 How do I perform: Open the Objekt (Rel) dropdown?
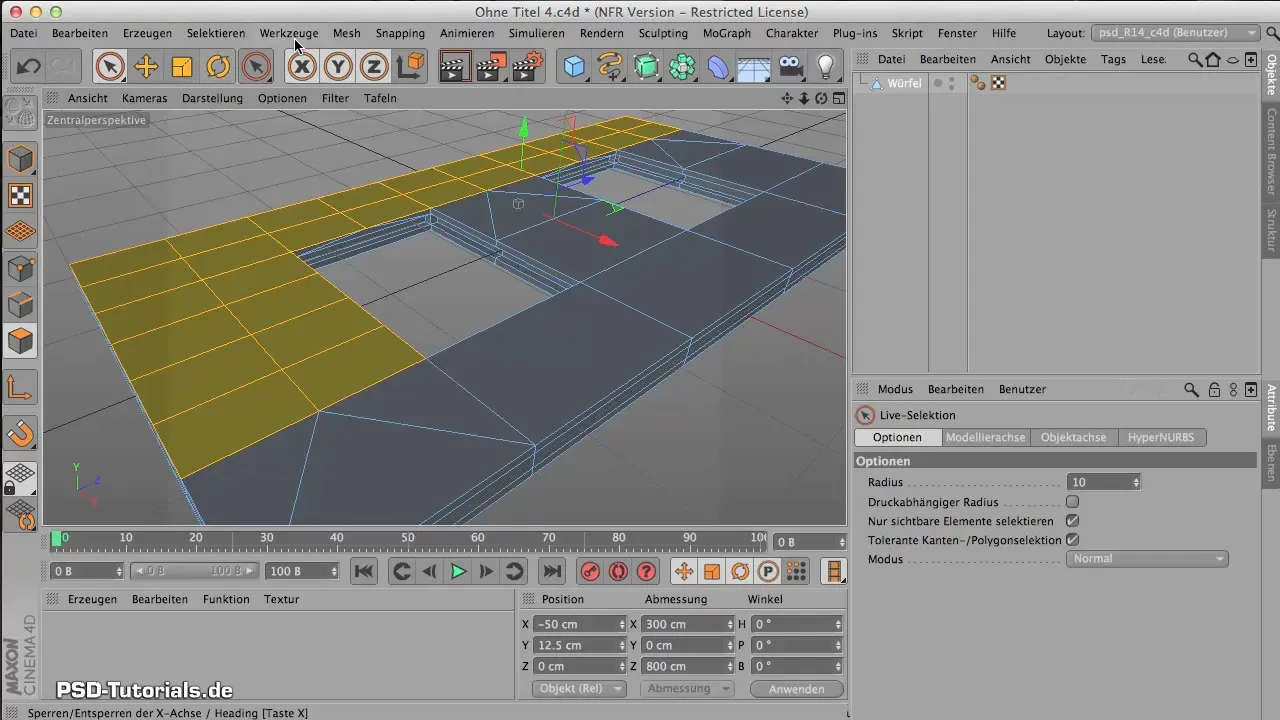pyautogui.click(x=579, y=689)
